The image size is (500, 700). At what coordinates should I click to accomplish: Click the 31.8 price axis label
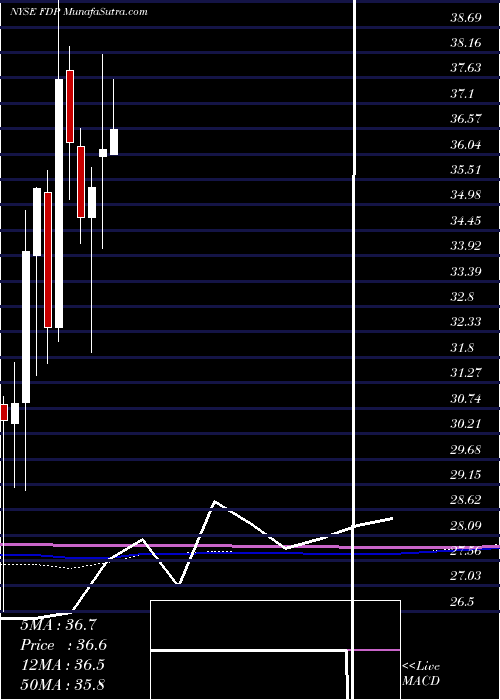tap(462, 347)
